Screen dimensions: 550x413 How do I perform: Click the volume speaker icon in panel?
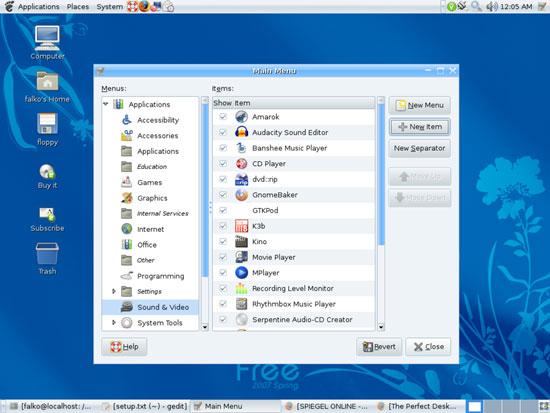(x=492, y=6)
